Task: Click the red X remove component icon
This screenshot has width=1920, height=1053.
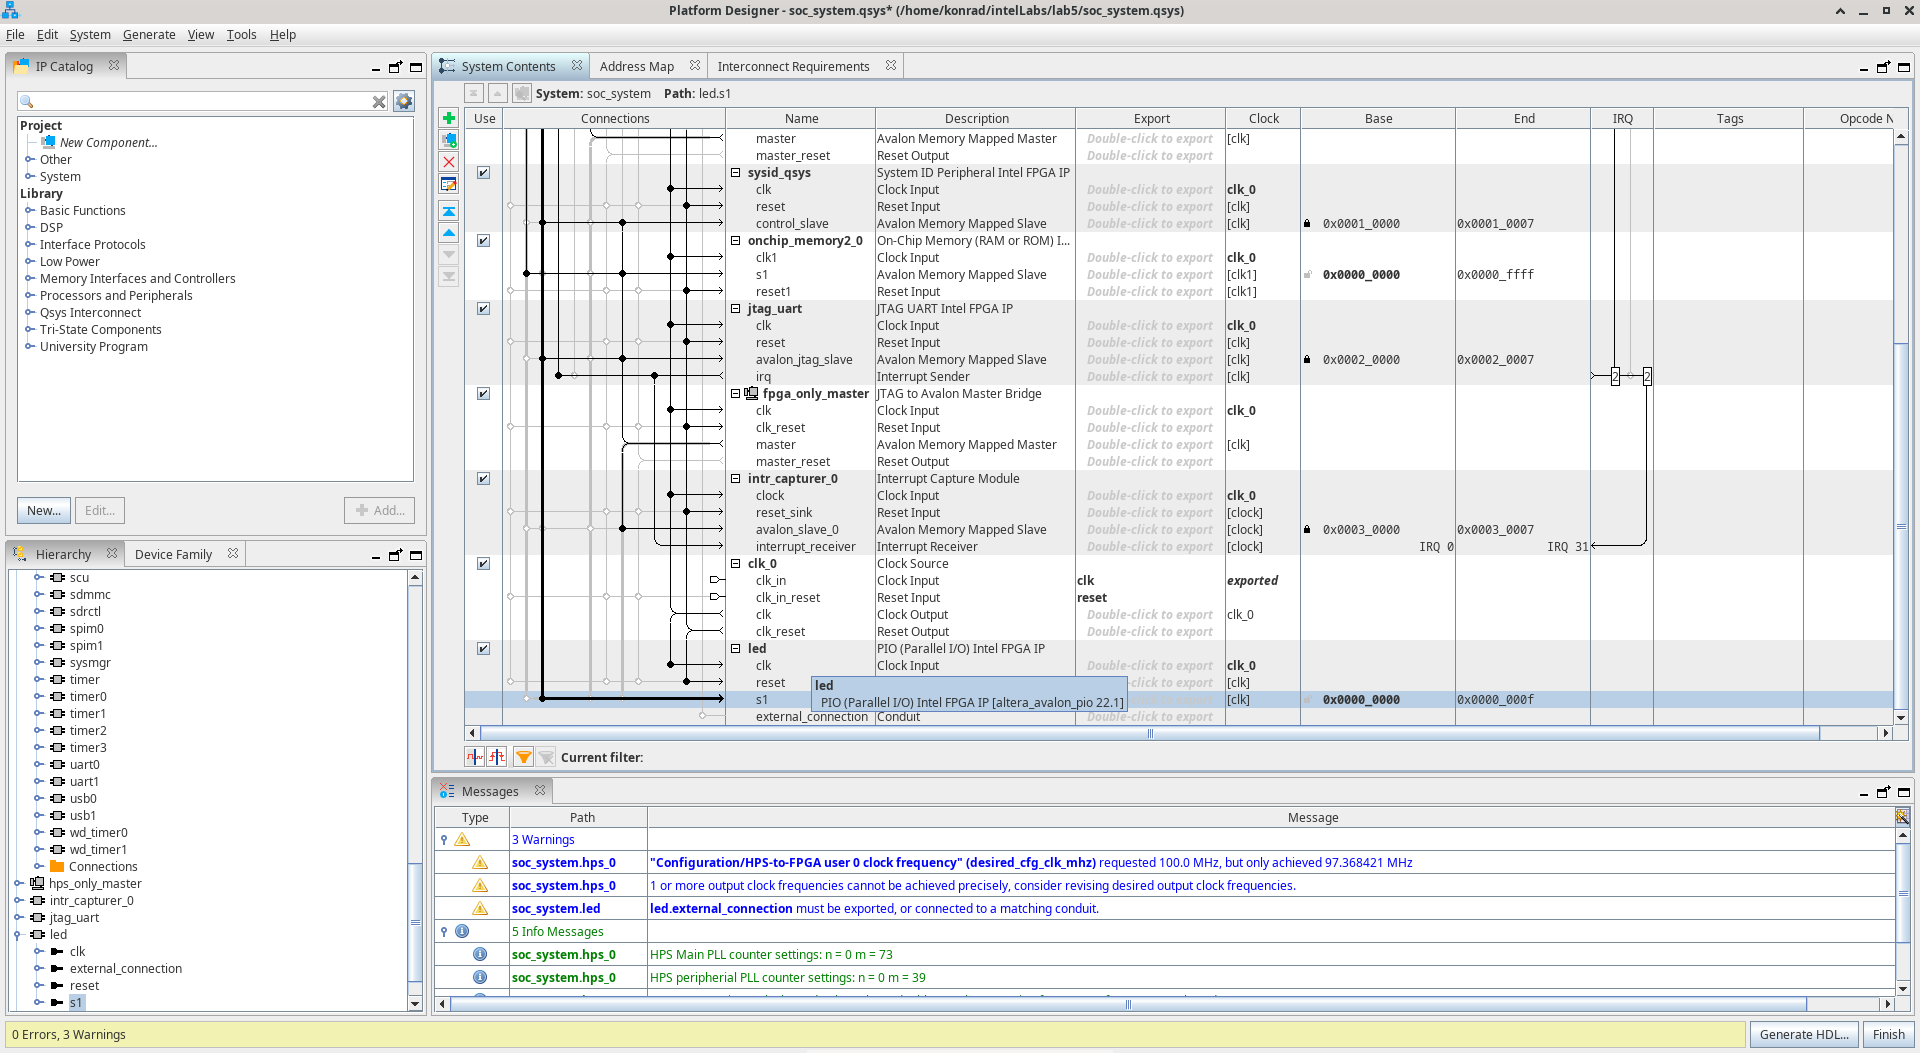Action: [x=449, y=162]
